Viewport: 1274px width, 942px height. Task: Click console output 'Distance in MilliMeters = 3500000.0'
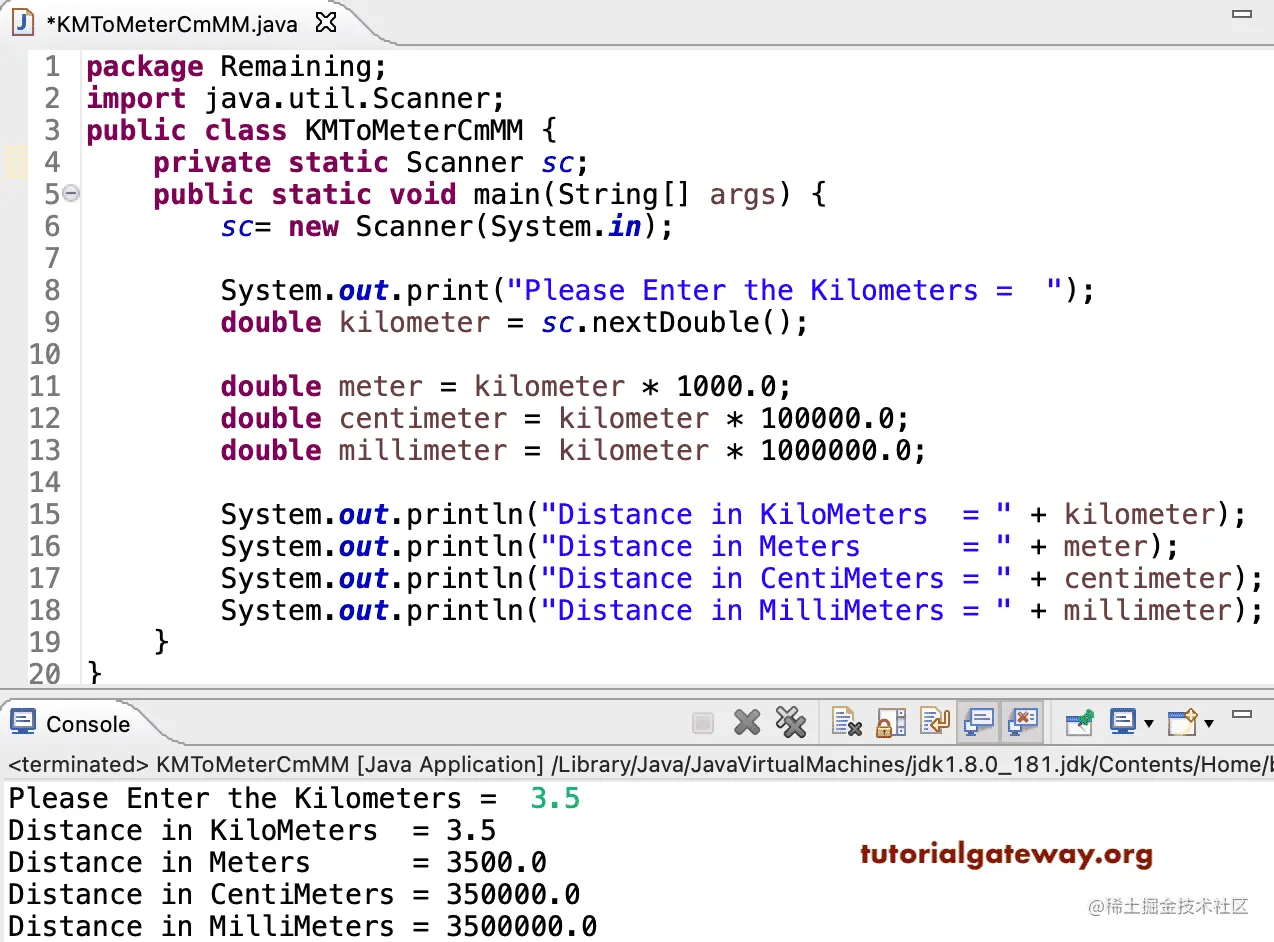pyautogui.click(x=302, y=927)
